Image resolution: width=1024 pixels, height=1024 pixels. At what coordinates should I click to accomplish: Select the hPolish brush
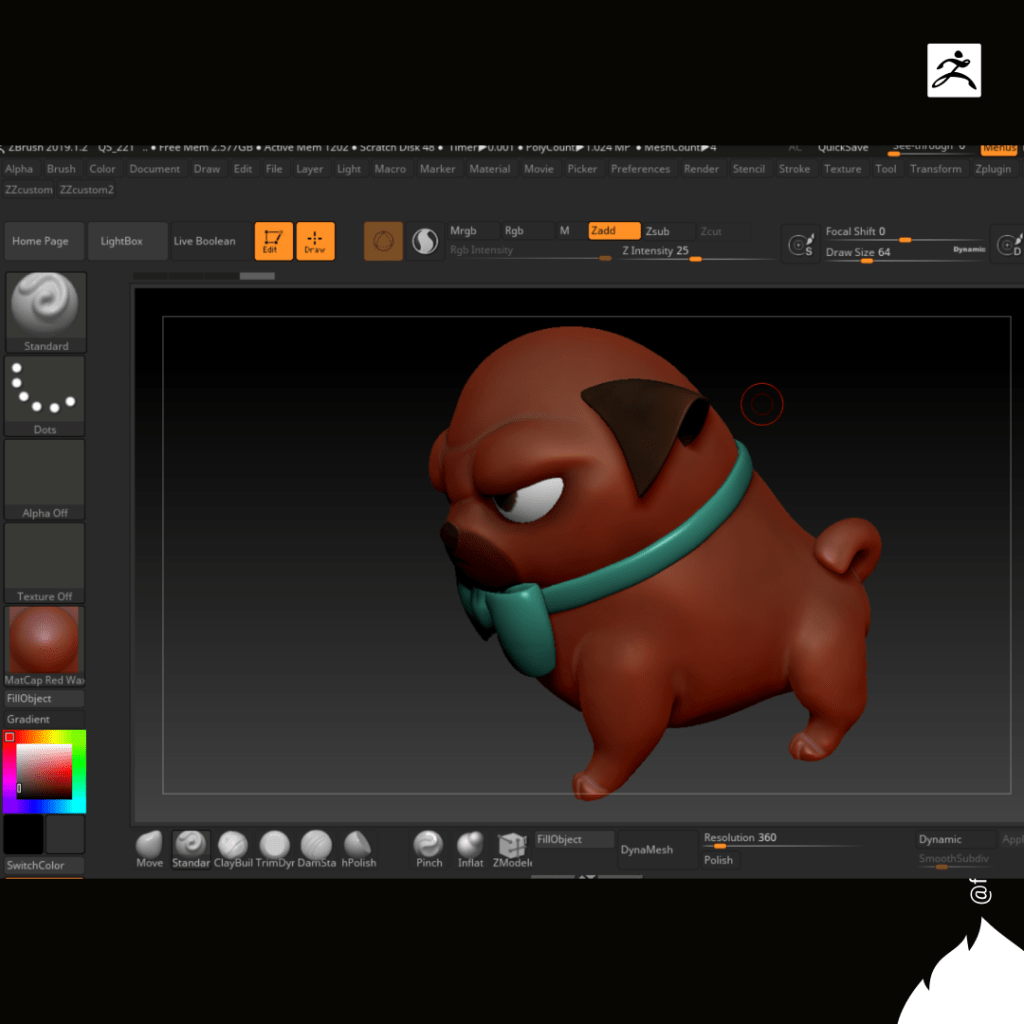[358, 846]
